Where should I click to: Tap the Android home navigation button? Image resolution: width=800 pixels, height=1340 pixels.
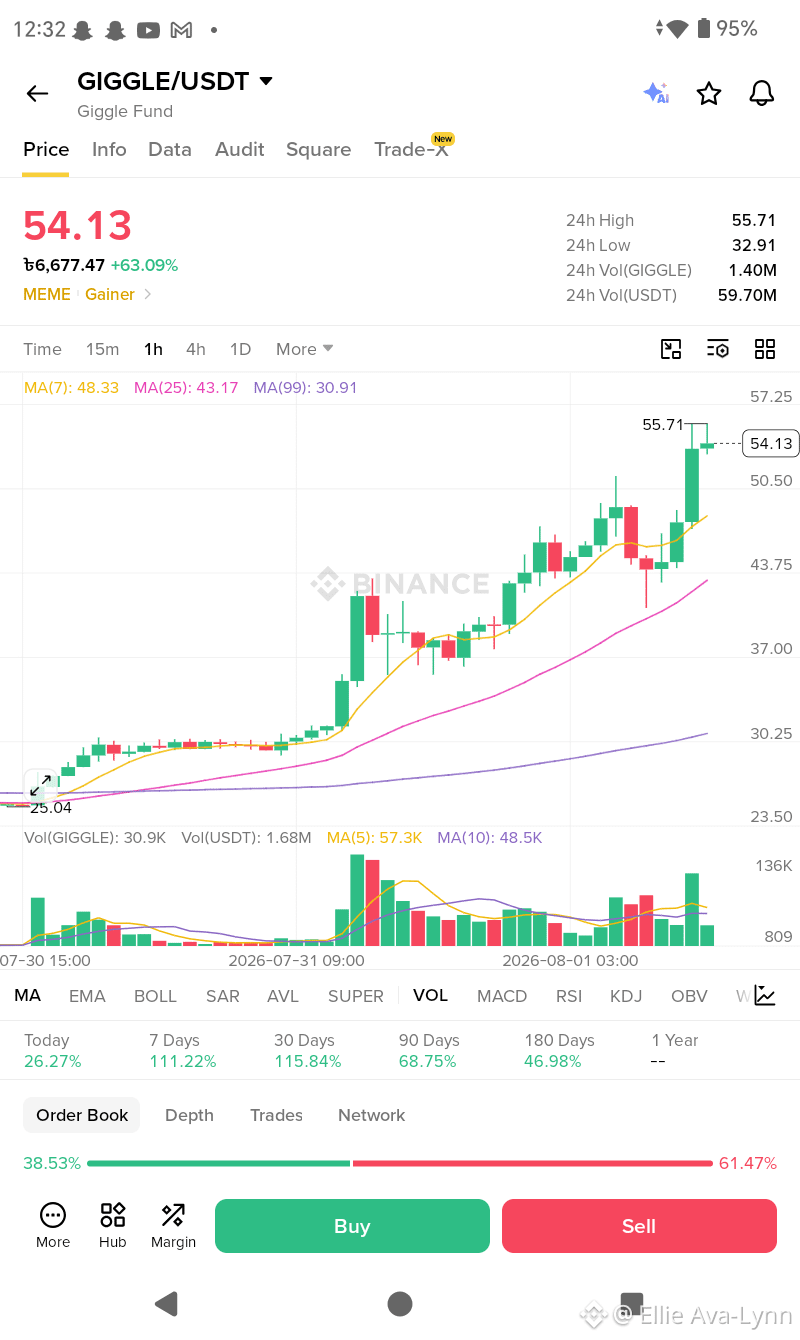coord(400,1303)
